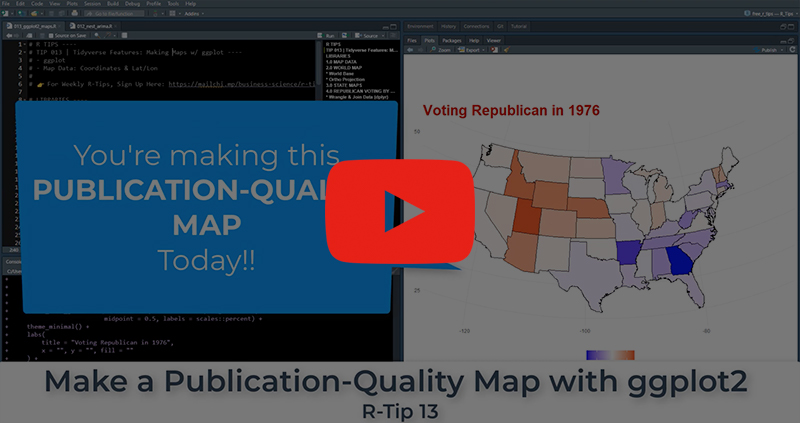Screen dimensions: 800x423
Task: Click the refresh plot icon
Action: [x=792, y=50]
